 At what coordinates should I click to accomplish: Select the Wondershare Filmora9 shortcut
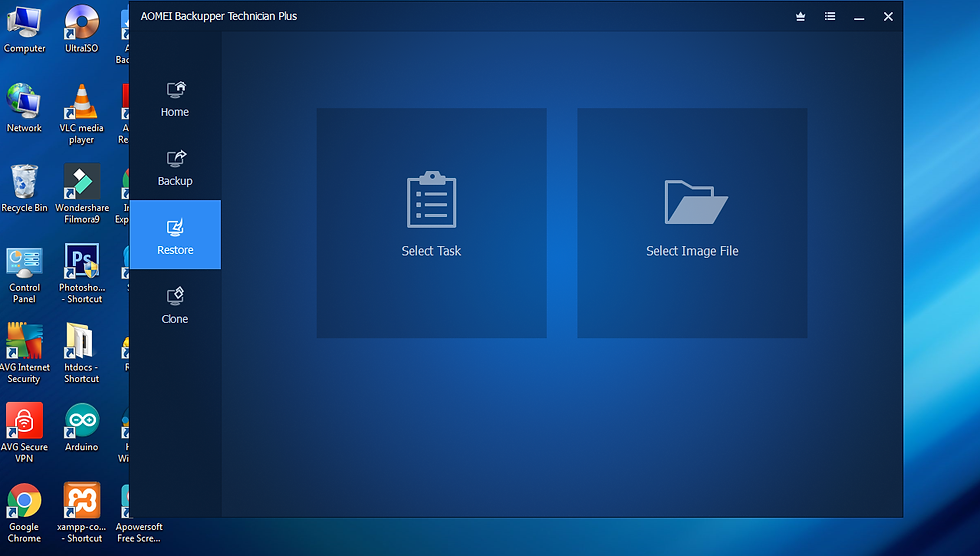[82, 194]
